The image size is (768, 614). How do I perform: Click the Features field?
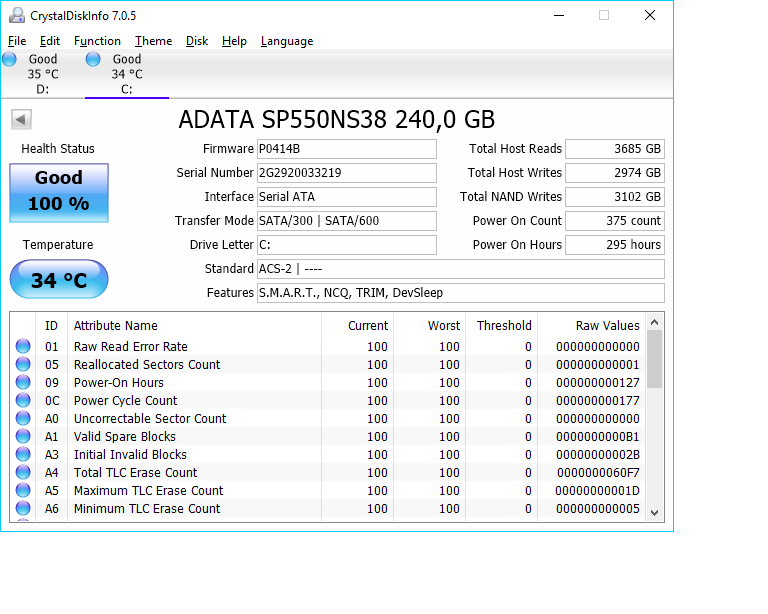point(461,293)
